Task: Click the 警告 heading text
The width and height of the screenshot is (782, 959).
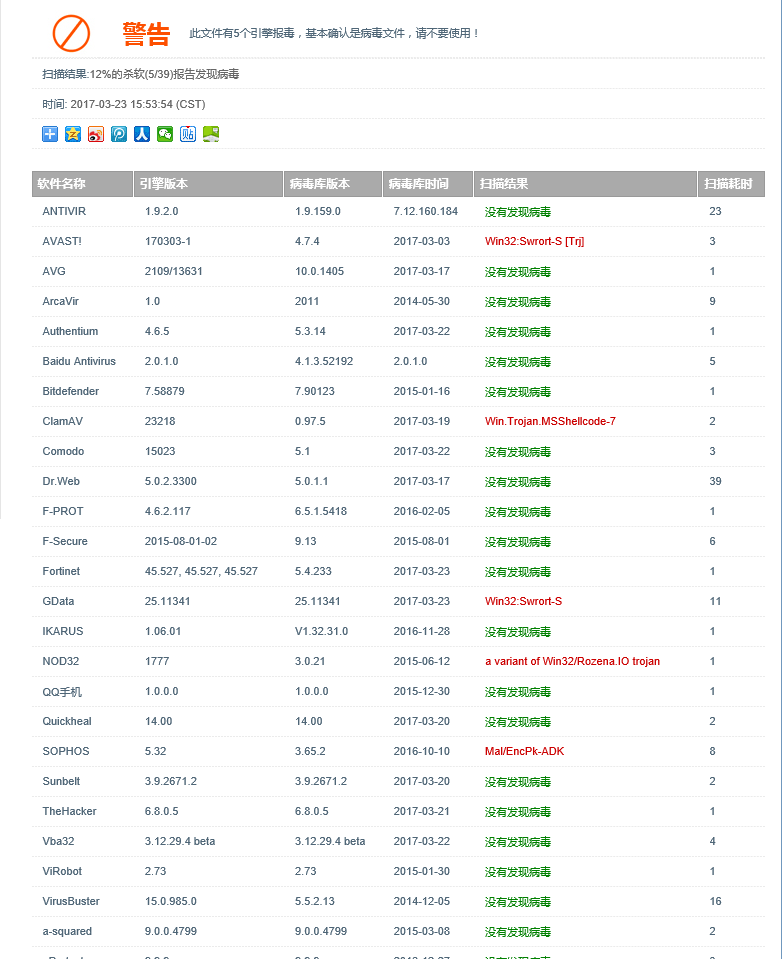Action: coord(146,34)
